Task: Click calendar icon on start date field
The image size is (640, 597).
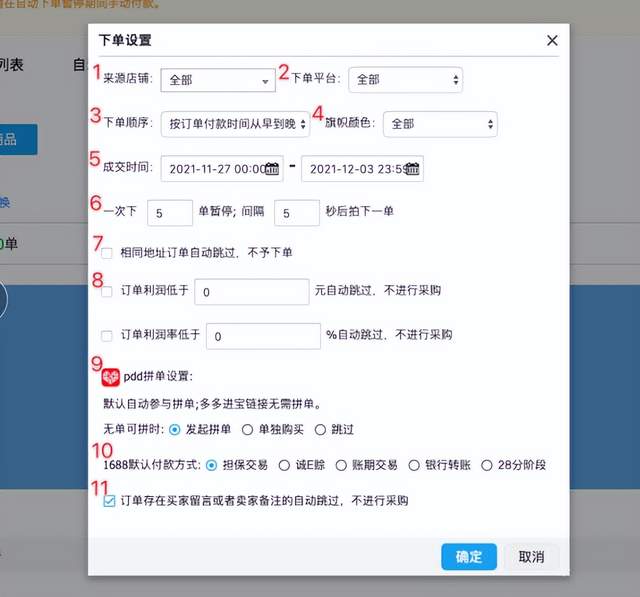Action: point(271,169)
